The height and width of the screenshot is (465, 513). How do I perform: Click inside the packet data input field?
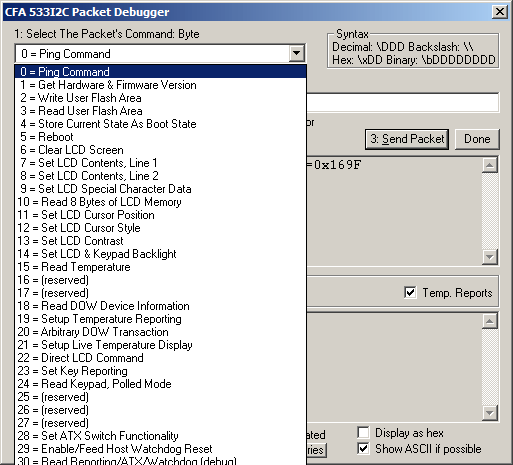[x=402, y=102]
